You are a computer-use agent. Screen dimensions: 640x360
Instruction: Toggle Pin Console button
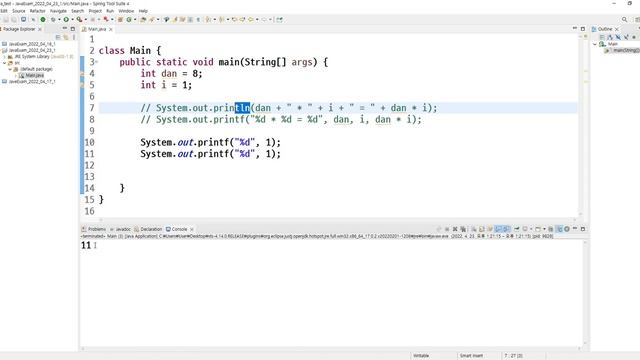517,229
